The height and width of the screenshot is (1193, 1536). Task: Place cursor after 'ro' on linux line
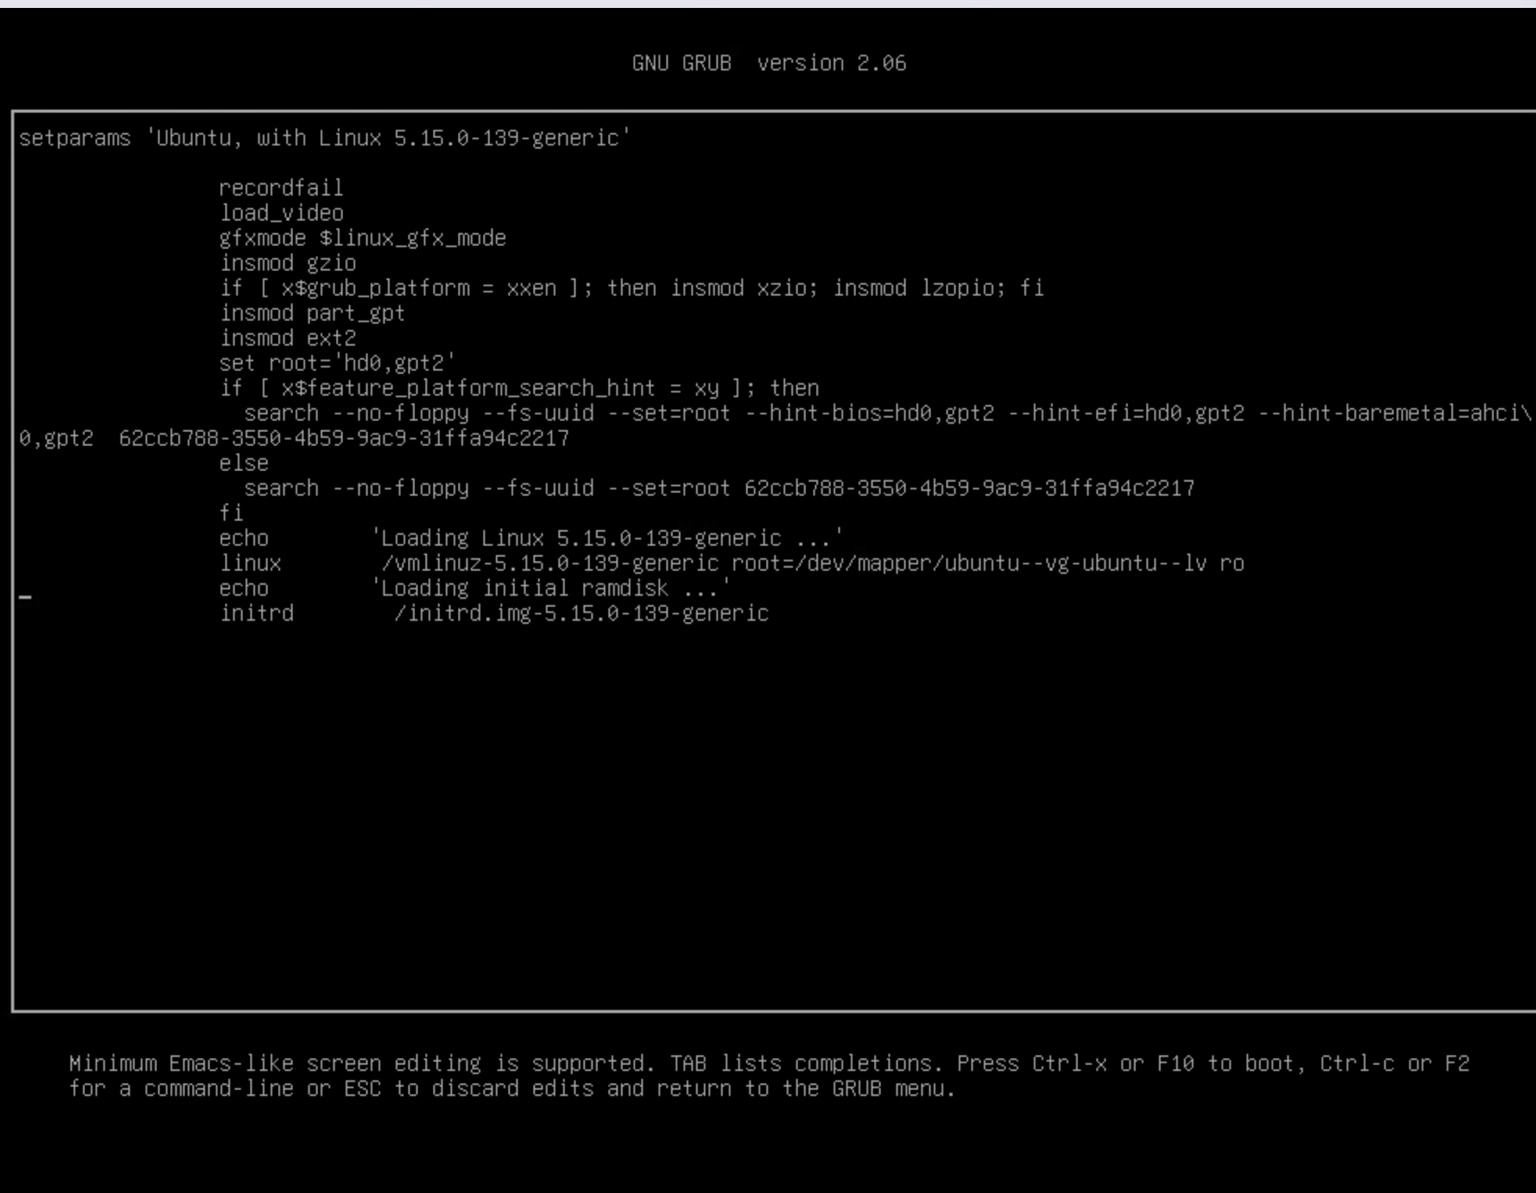1246,563
